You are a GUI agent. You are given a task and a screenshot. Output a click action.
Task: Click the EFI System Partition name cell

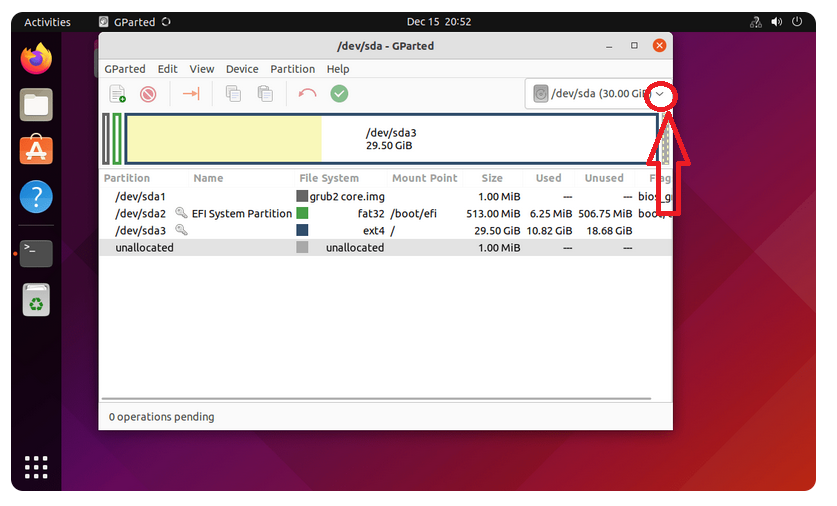pyautogui.click(x=242, y=214)
